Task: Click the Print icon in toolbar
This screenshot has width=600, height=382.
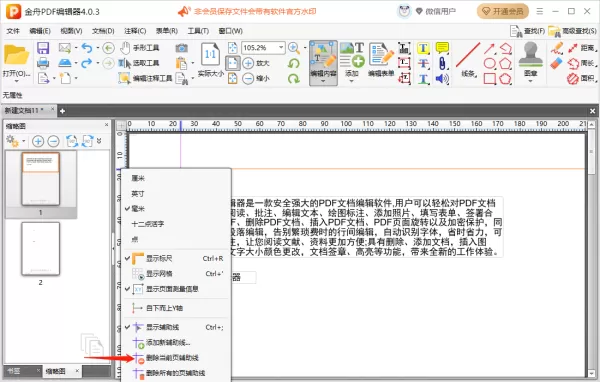Action: click(x=43, y=63)
